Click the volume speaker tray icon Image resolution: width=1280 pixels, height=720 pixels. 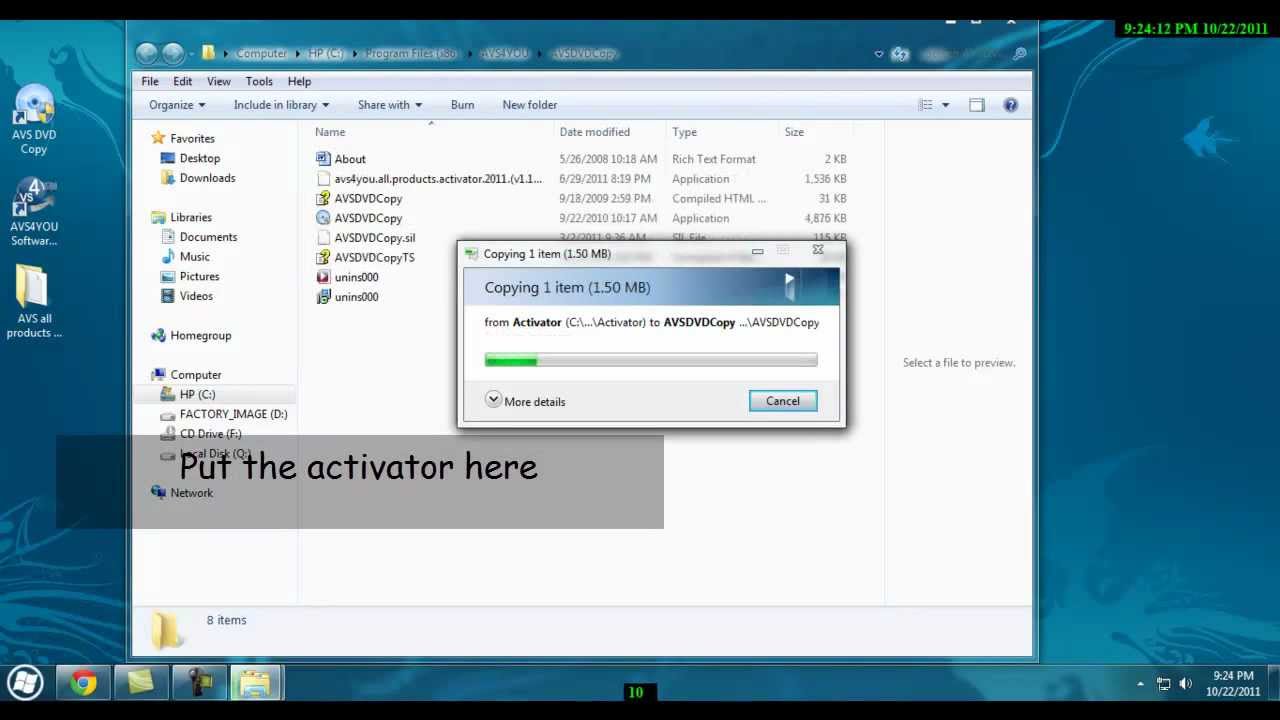click(x=1185, y=684)
